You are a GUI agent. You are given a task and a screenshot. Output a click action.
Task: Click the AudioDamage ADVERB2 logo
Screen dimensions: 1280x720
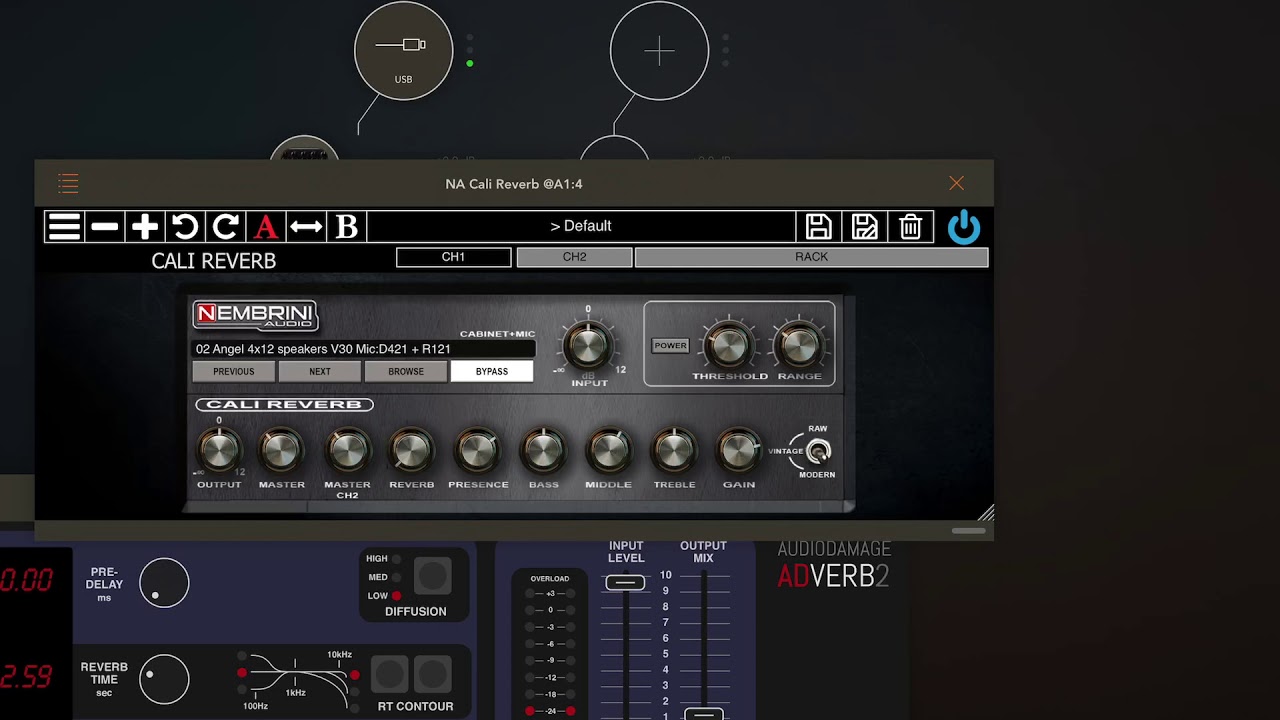coord(834,566)
